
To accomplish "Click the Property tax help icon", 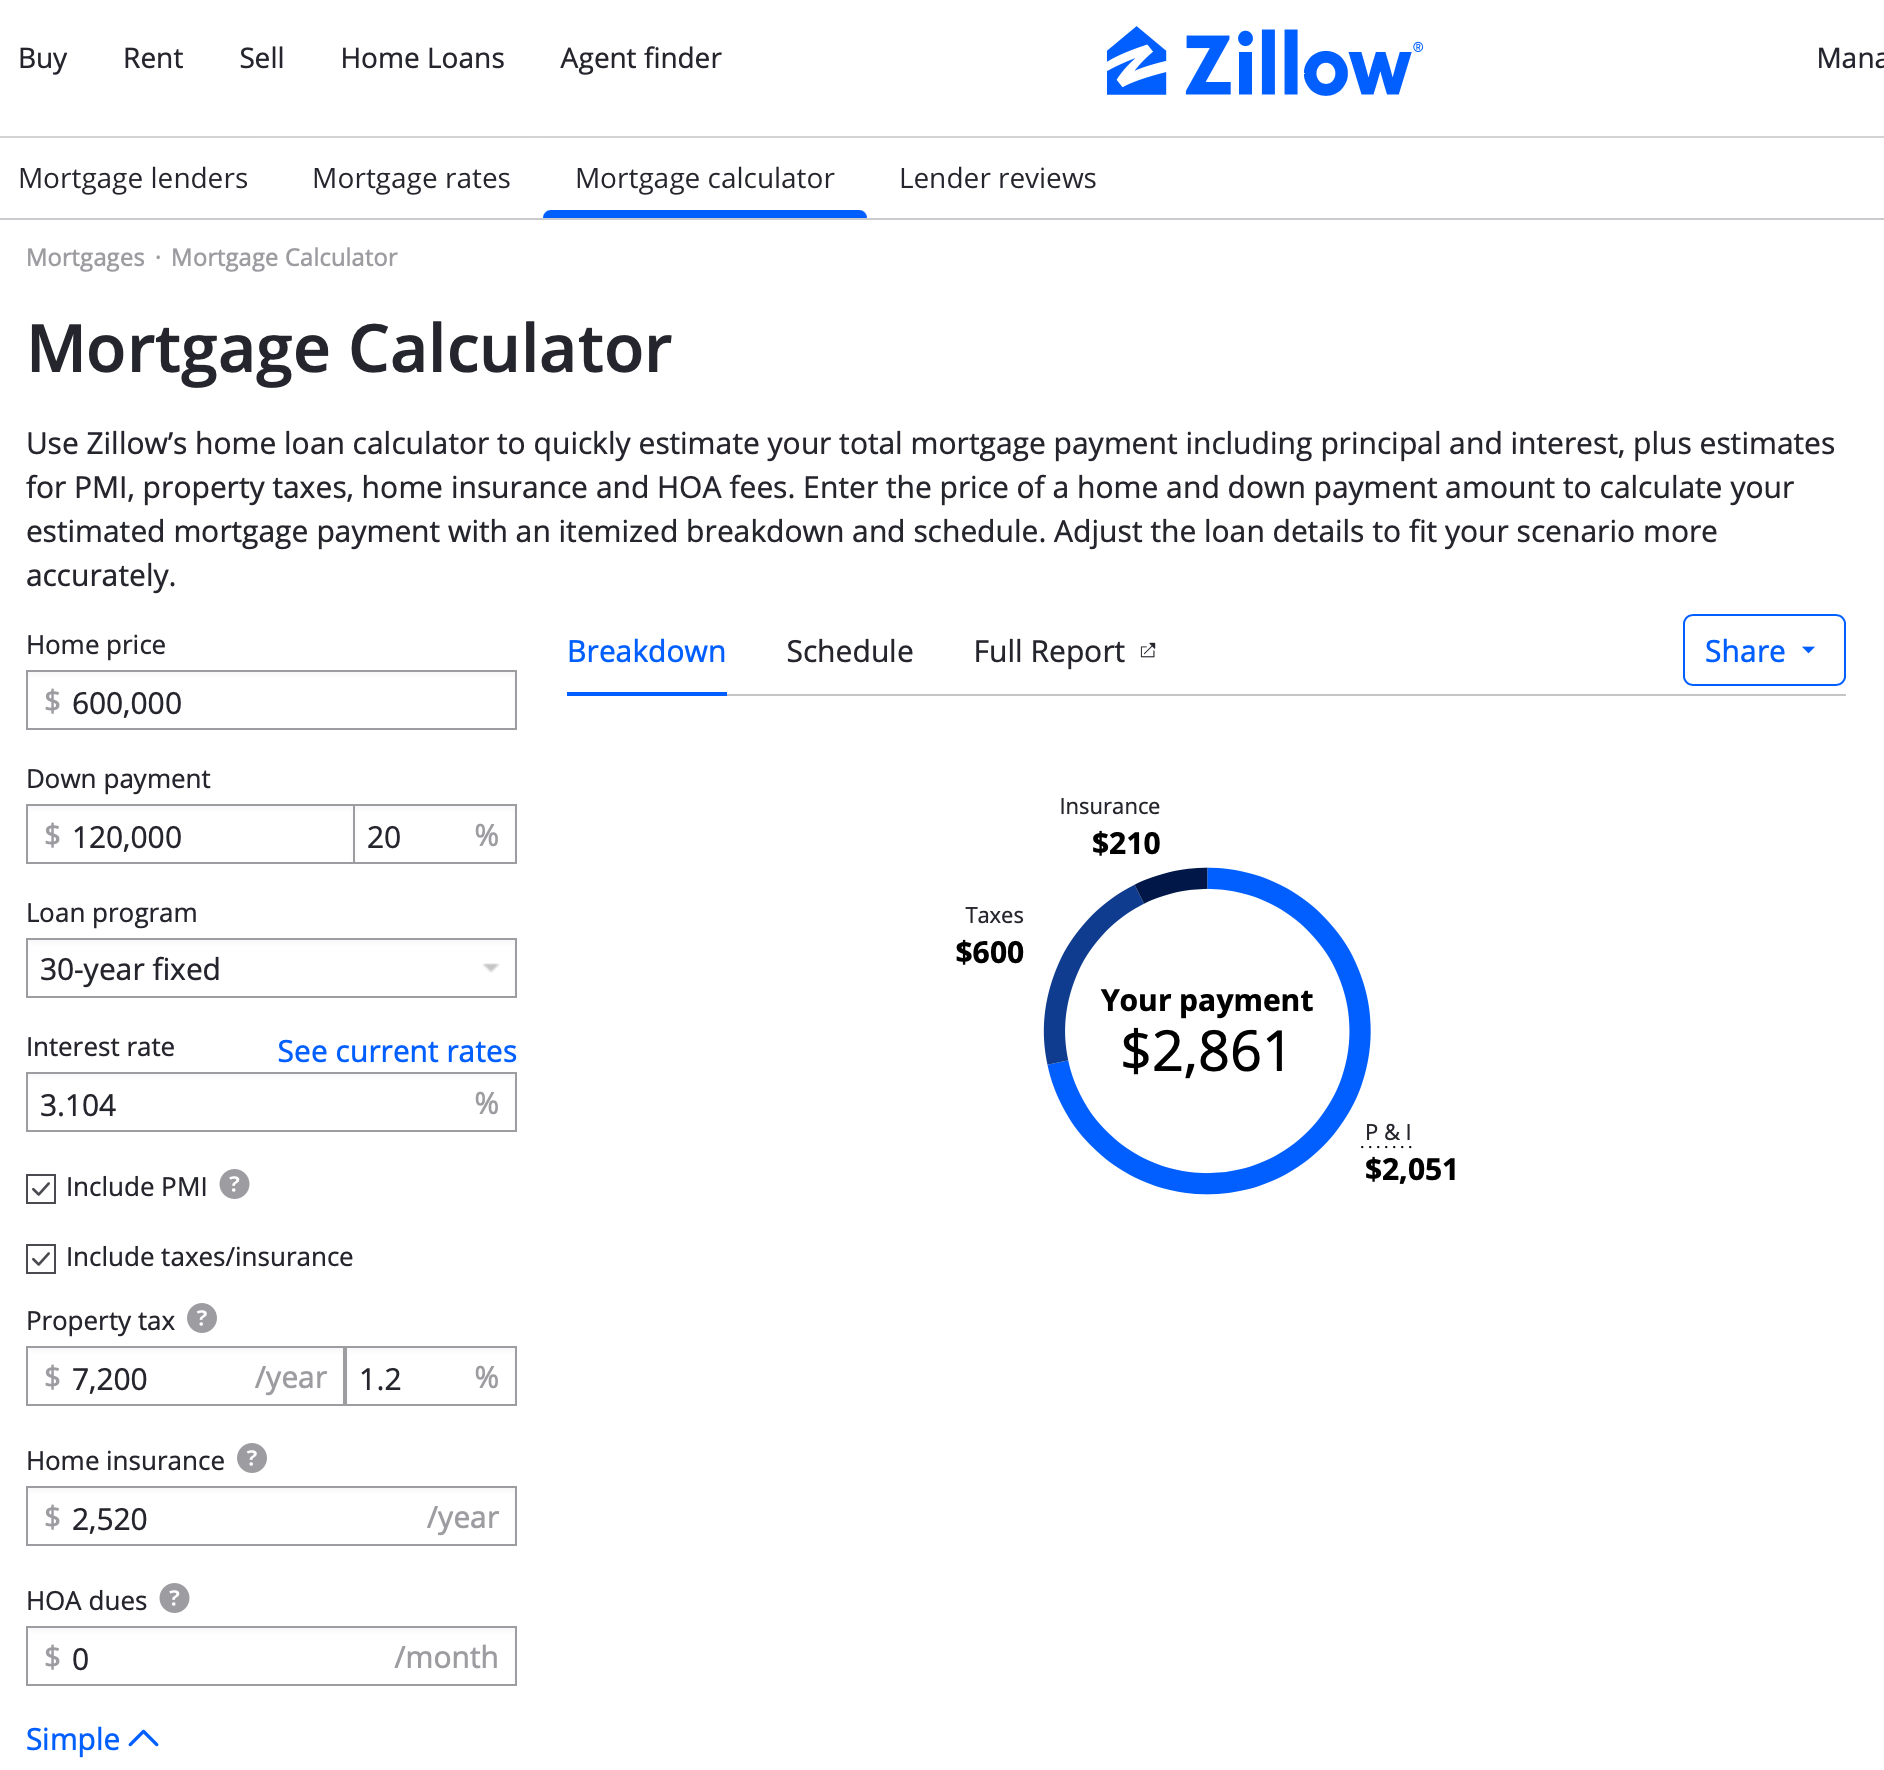I will [202, 1318].
